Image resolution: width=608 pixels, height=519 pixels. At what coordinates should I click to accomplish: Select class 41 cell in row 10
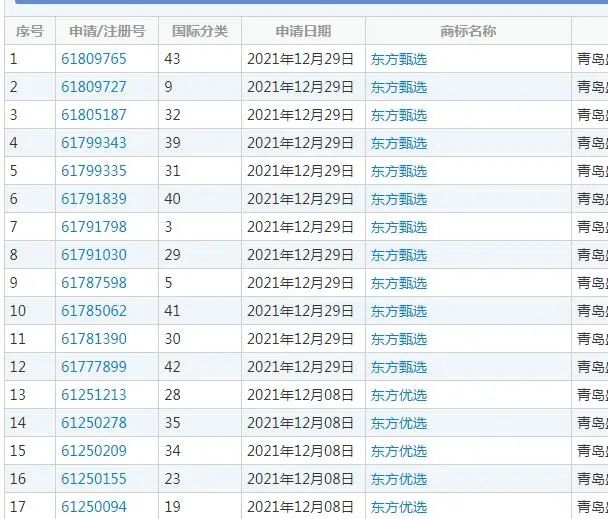[200, 311]
